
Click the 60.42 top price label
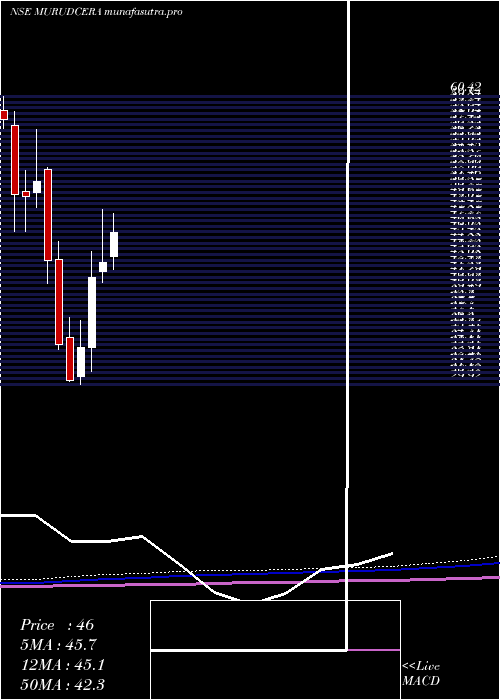click(x=466, y=87)
